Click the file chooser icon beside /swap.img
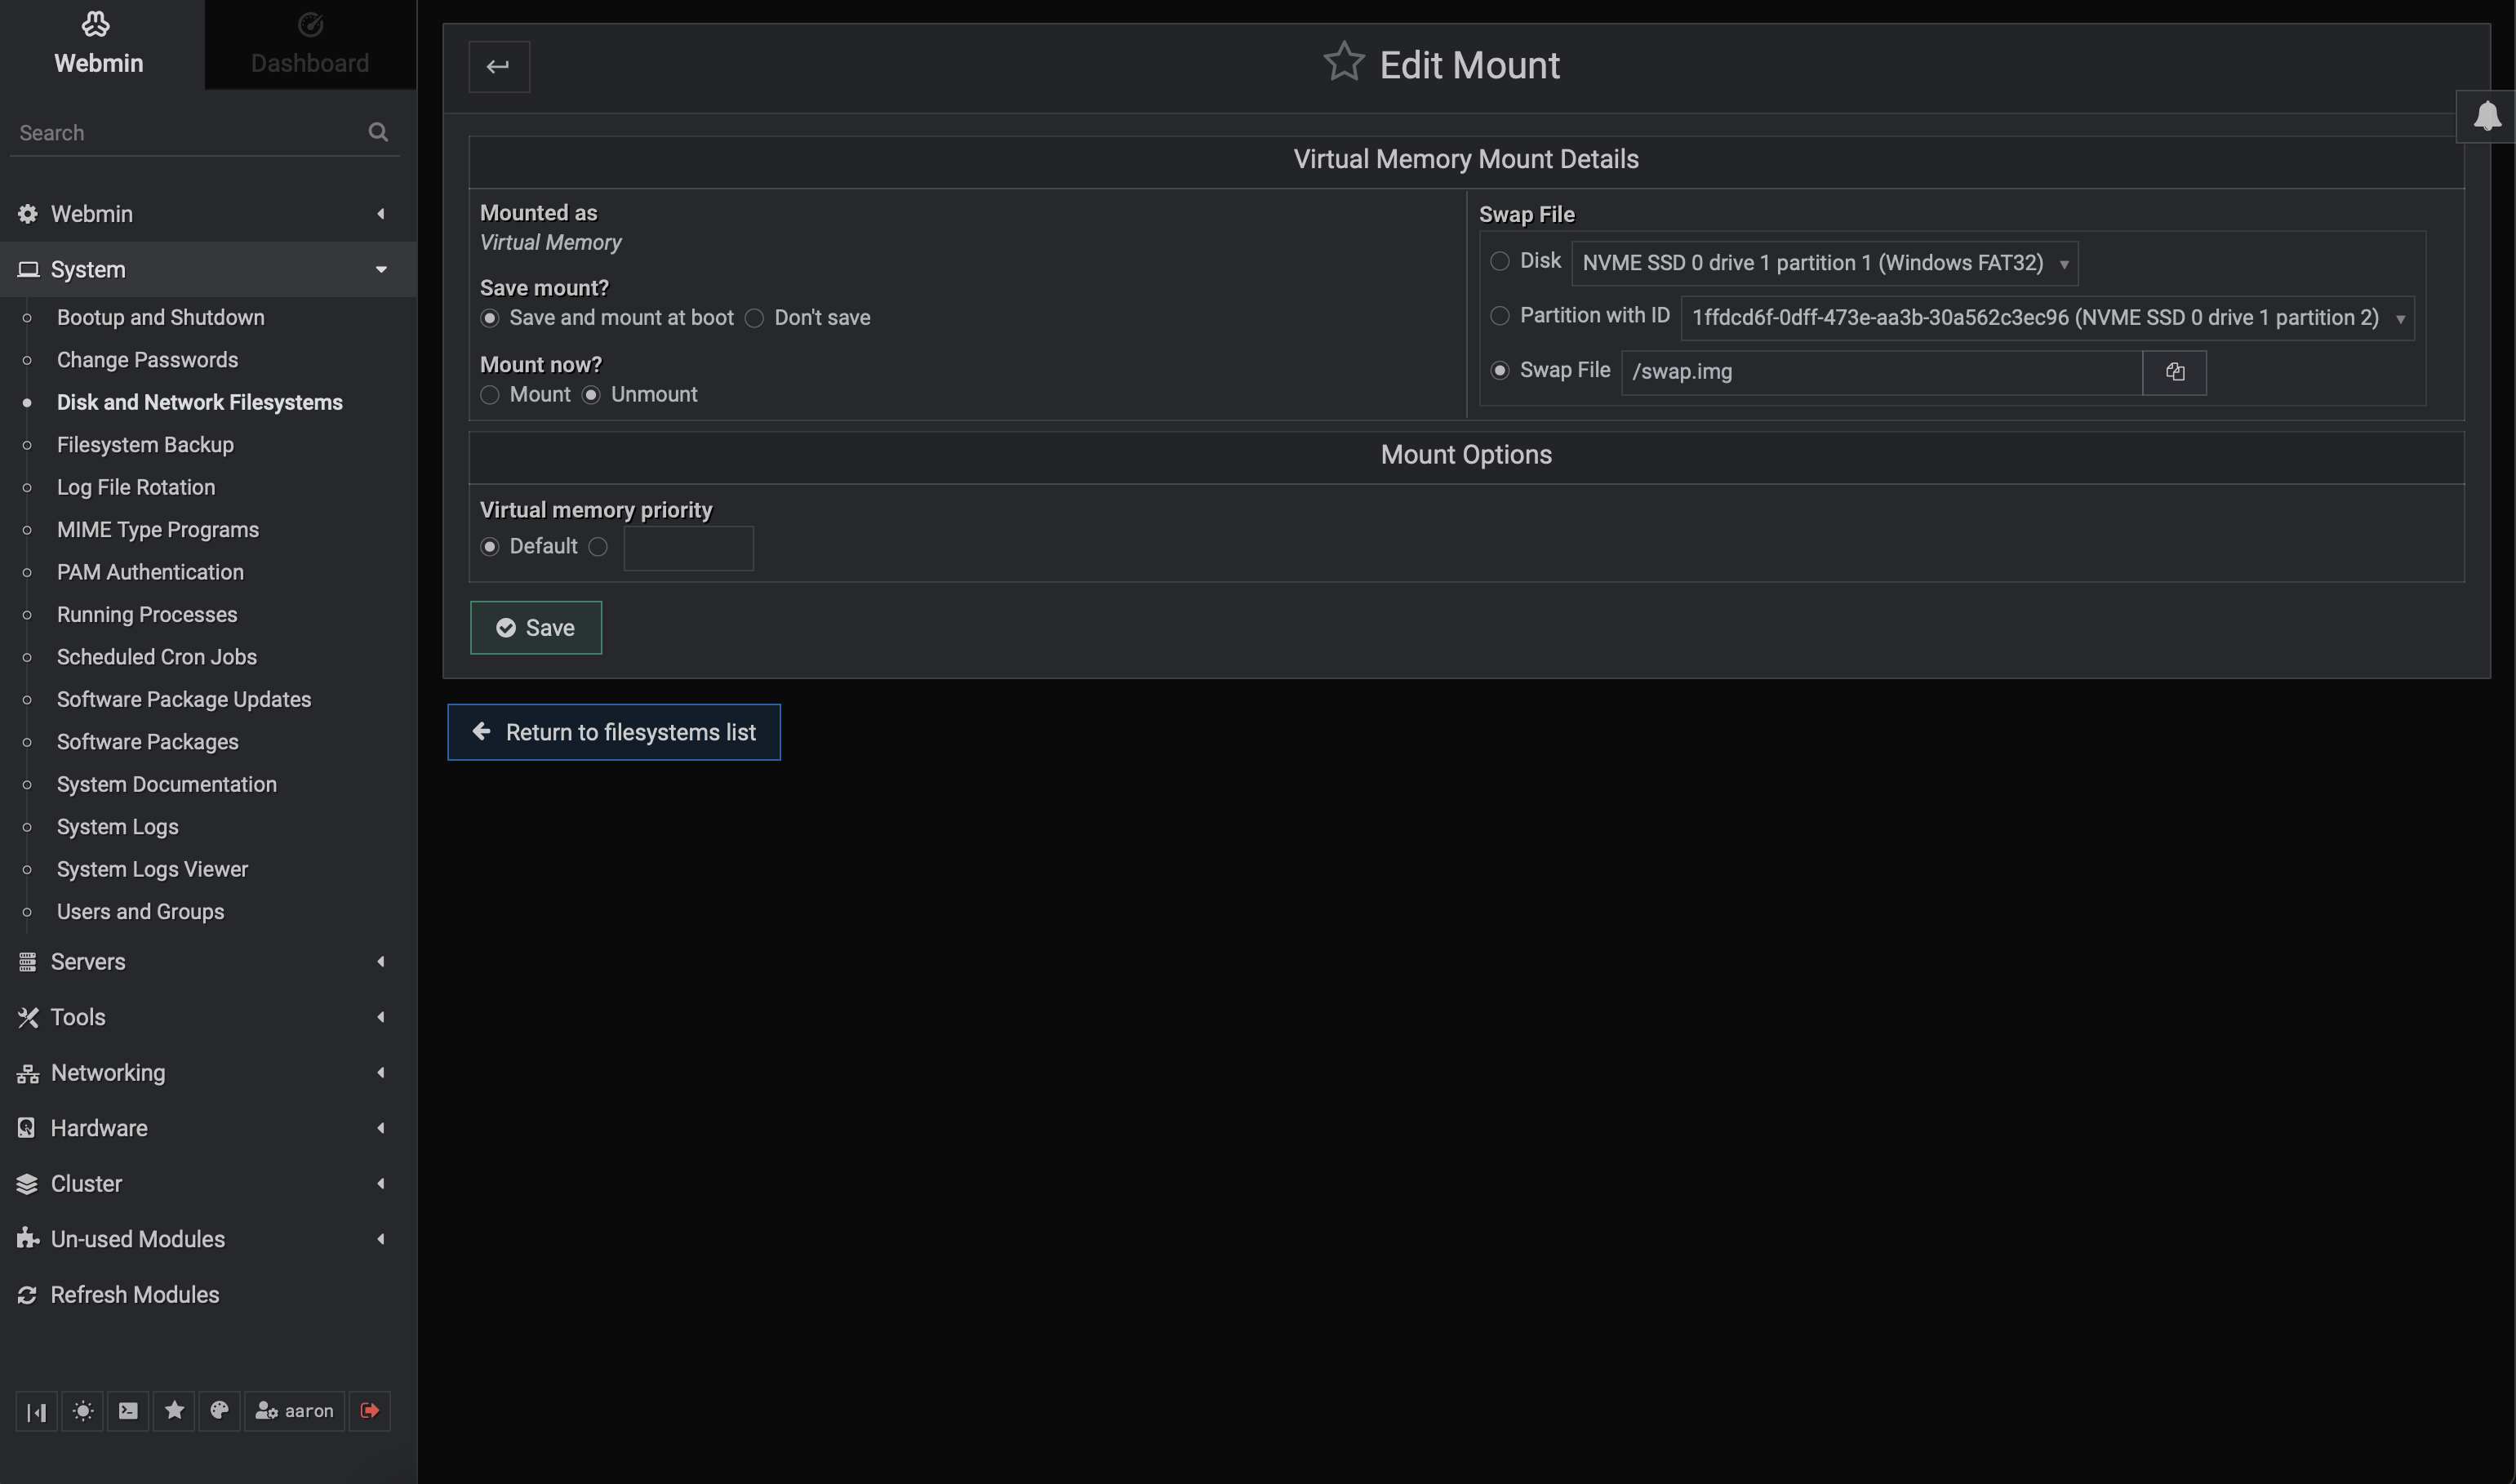This screenshot has width=2516, height=1484. pos(2174,372)
